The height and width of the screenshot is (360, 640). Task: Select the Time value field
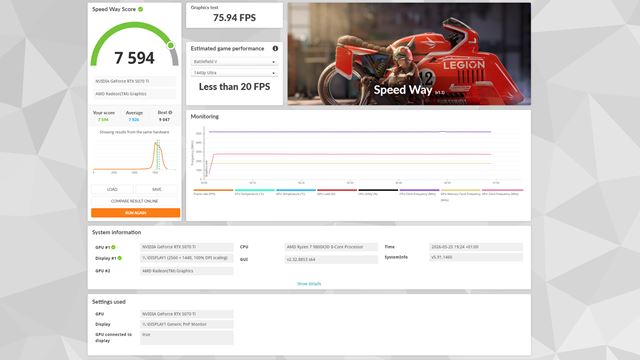476,247
